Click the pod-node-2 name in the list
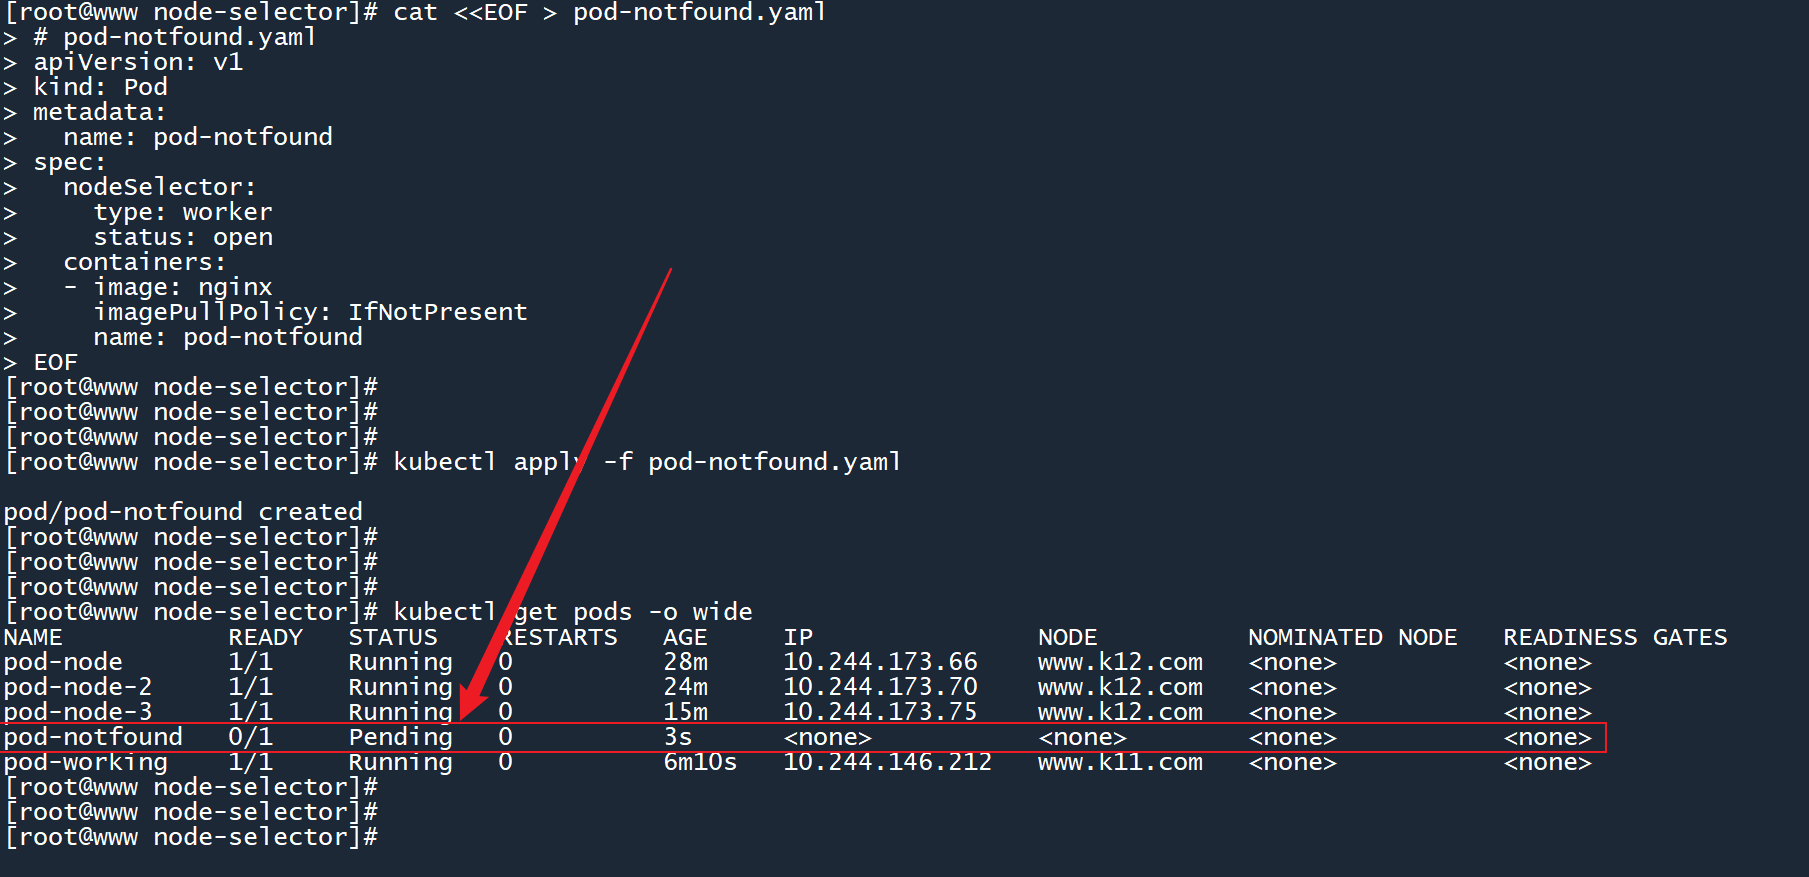The image size is (1809, 877). pyautogui.click(x=78, y=687)
